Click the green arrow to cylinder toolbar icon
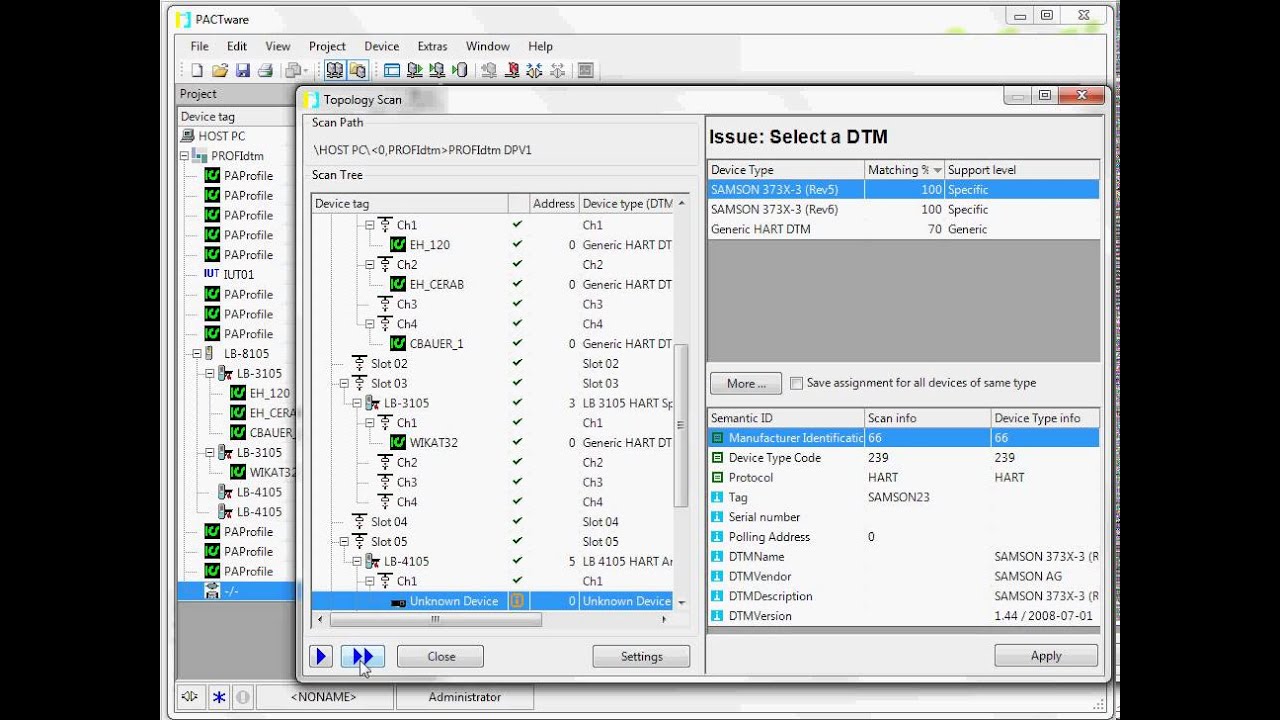The height and width of the screenshot is (720, 1280). click(460, 70)
